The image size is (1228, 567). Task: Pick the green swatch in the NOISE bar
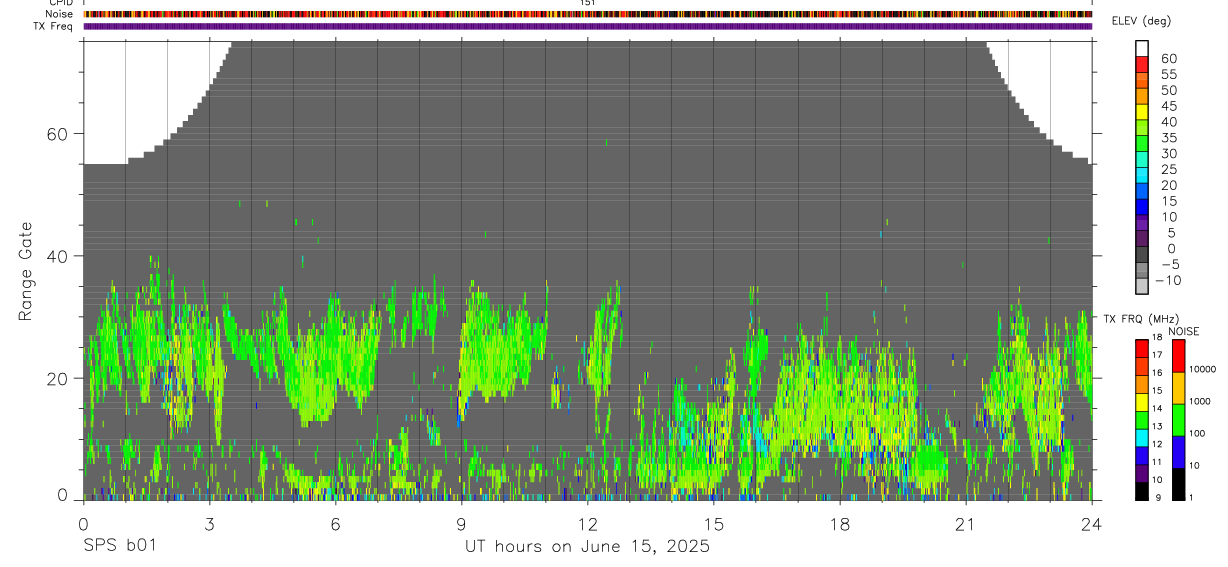[x=1178, y=420]
